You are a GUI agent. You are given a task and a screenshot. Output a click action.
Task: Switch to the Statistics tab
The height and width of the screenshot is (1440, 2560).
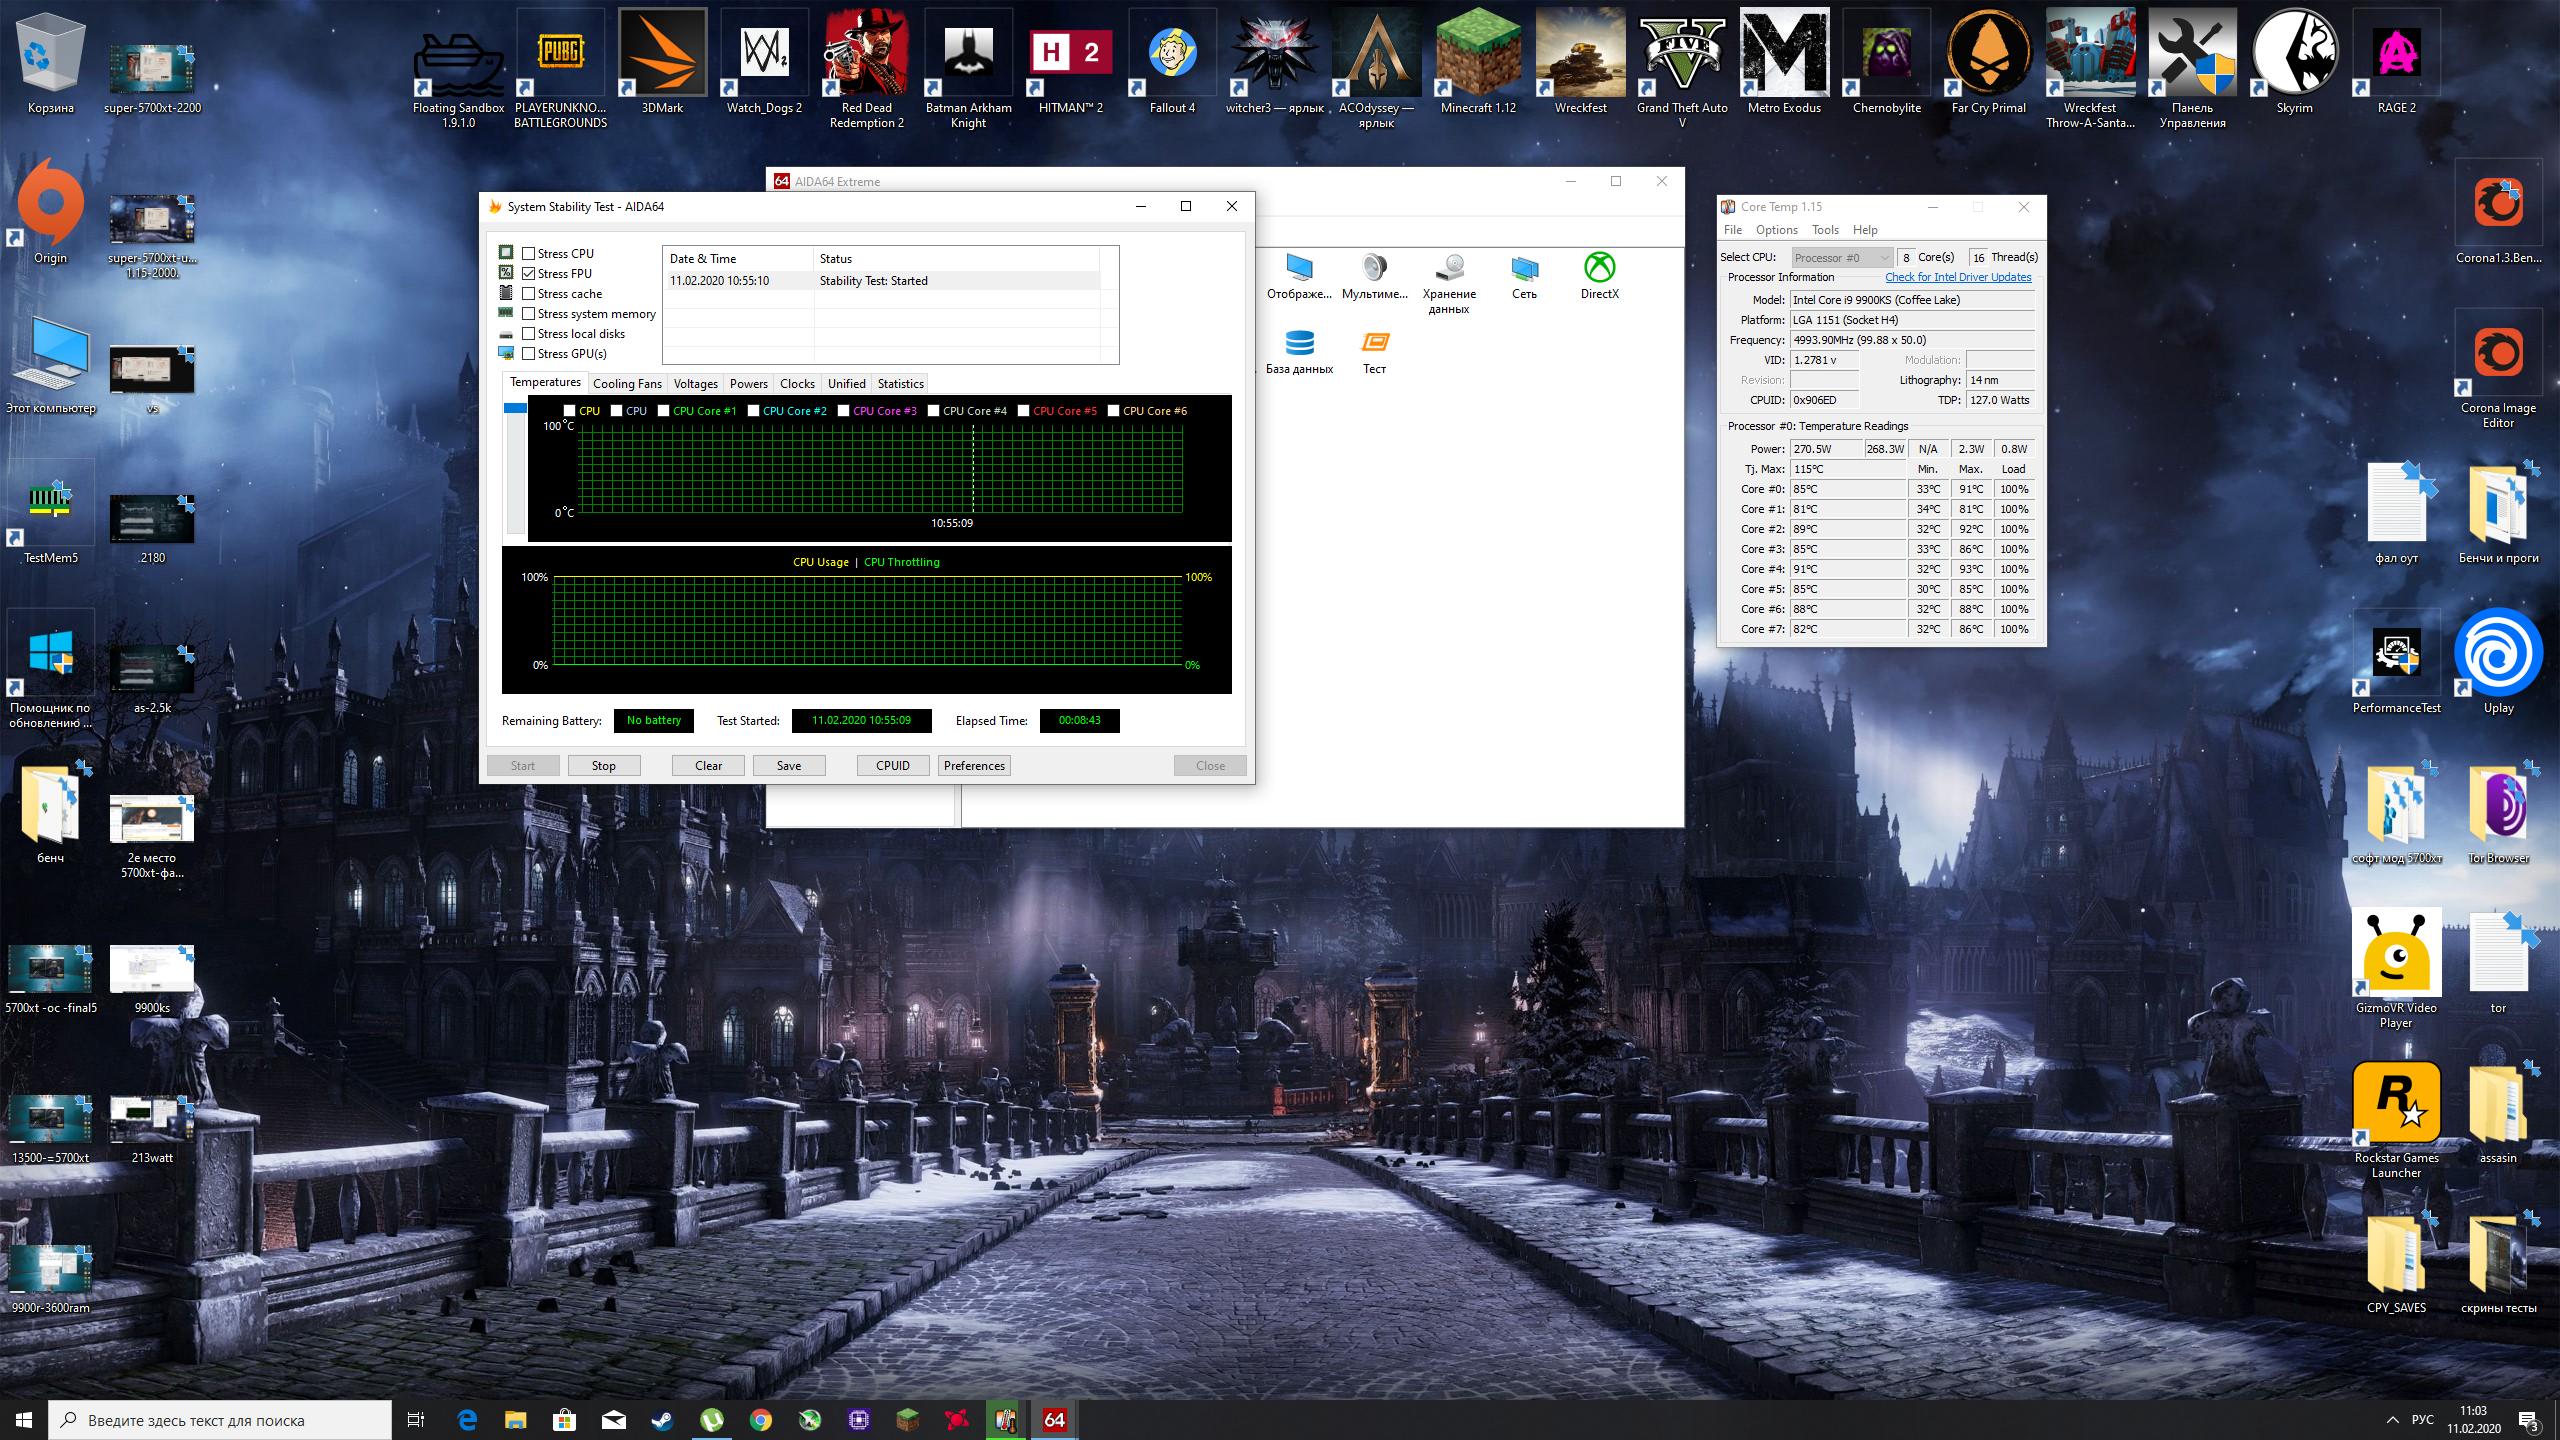click(900, 384)
